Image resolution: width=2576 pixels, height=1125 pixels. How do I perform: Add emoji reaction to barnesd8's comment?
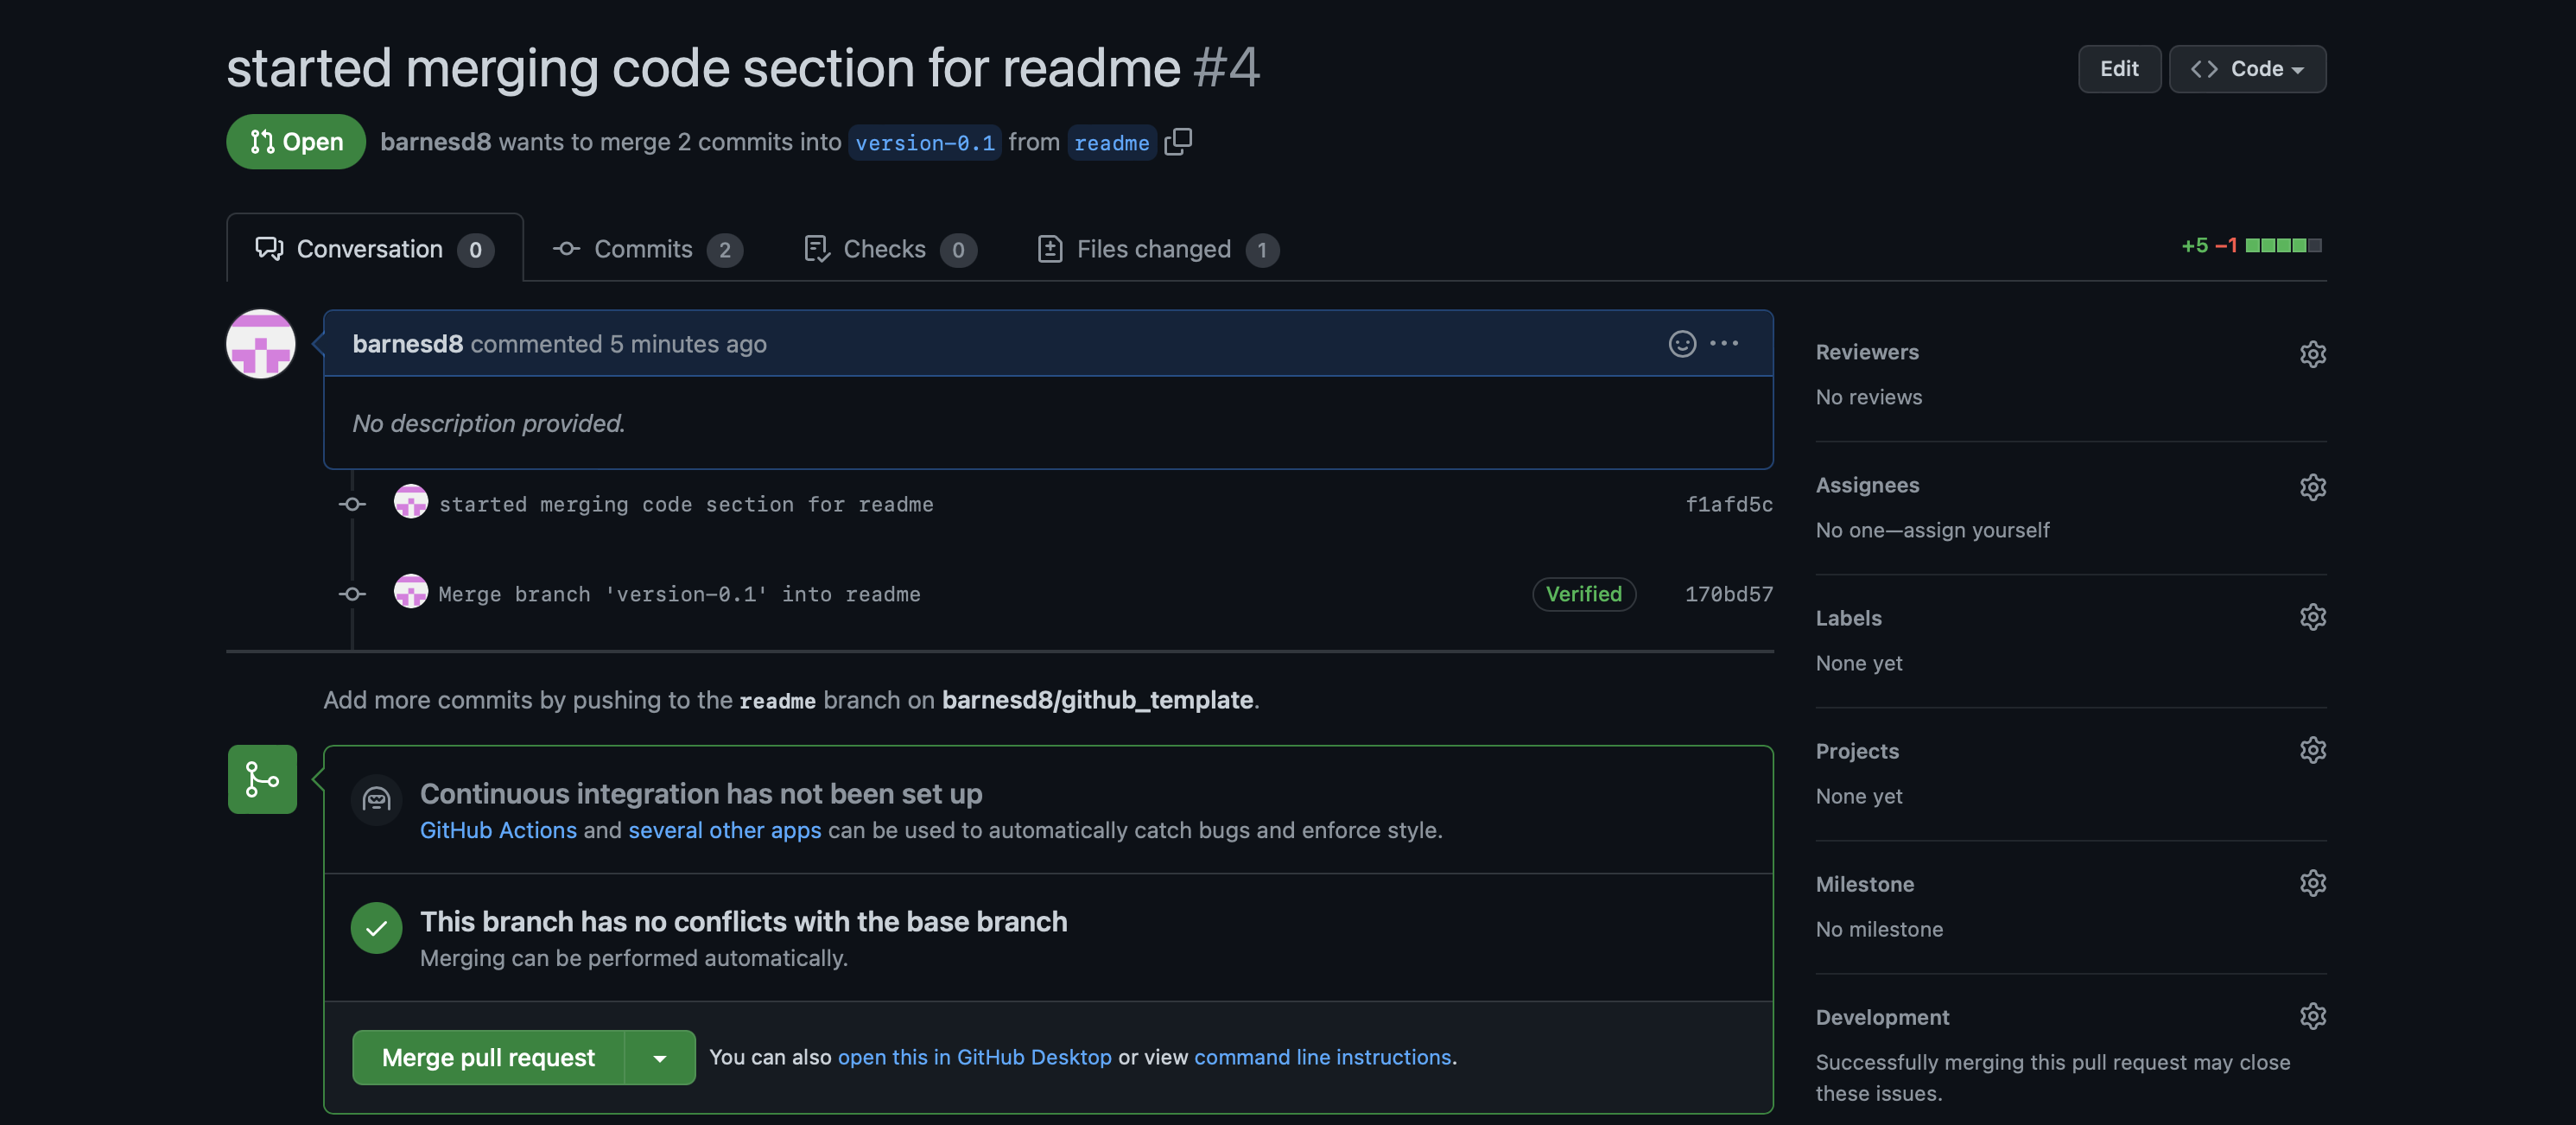1682,344
